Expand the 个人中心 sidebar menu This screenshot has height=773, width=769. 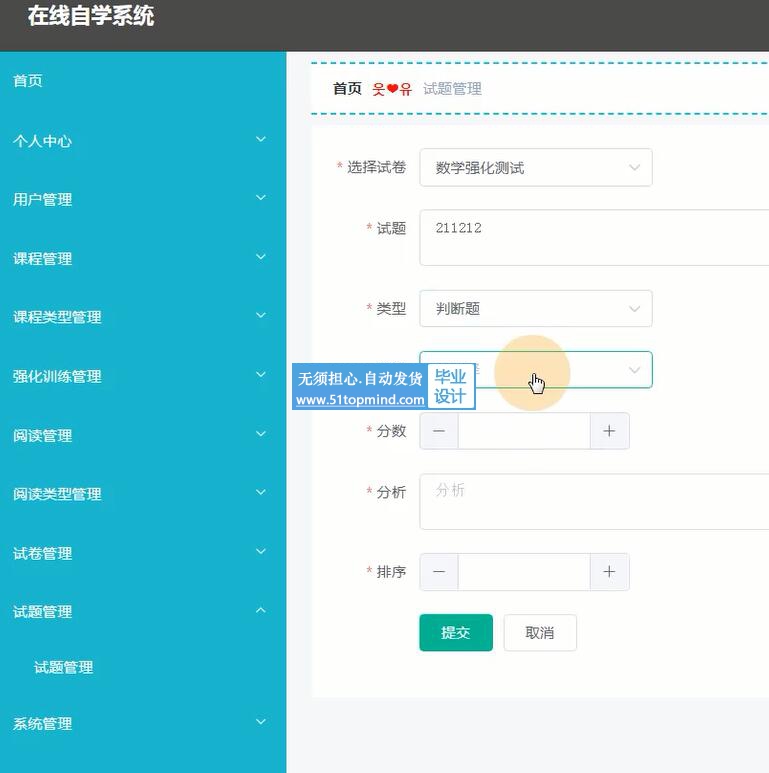pos(142,141)
